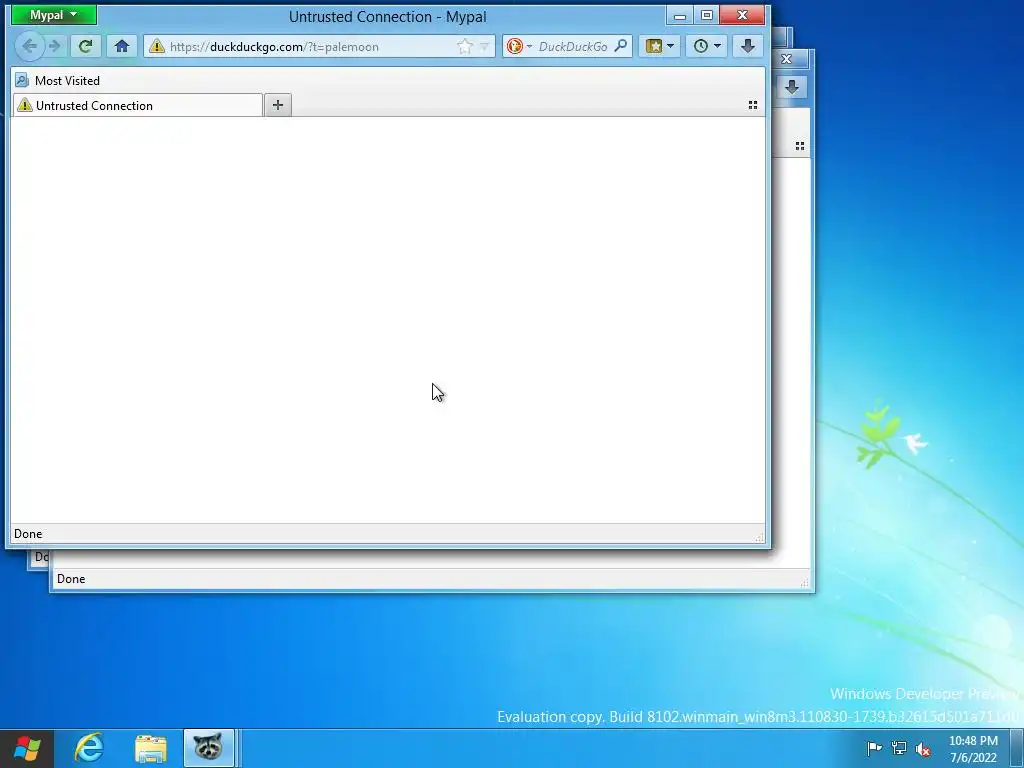
Task: Click the warning triangle site identity icon
Action: pos(157,46)
